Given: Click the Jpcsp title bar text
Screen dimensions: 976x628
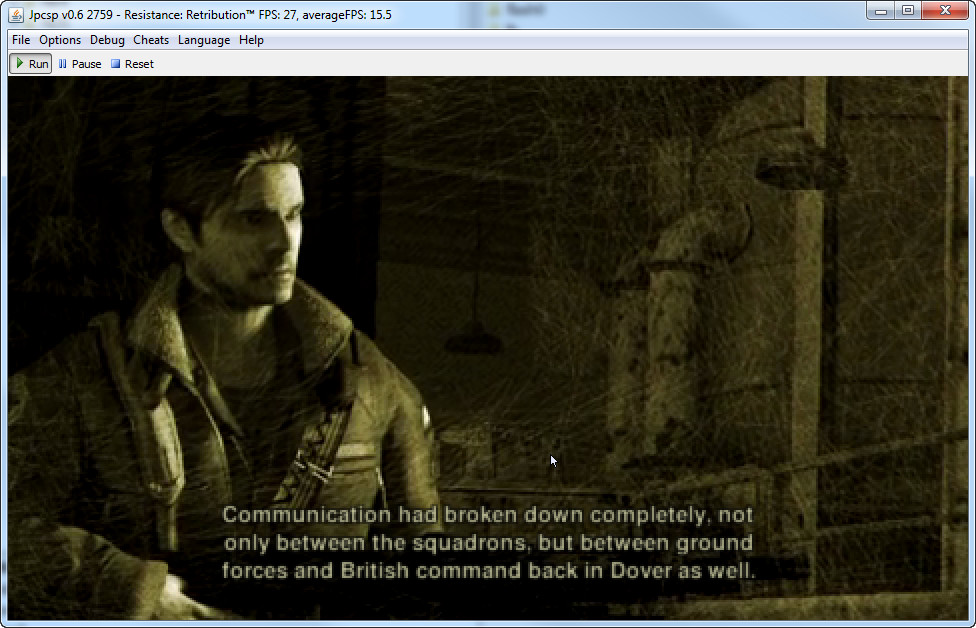Looking at the screenshot, I should (210, 14).
